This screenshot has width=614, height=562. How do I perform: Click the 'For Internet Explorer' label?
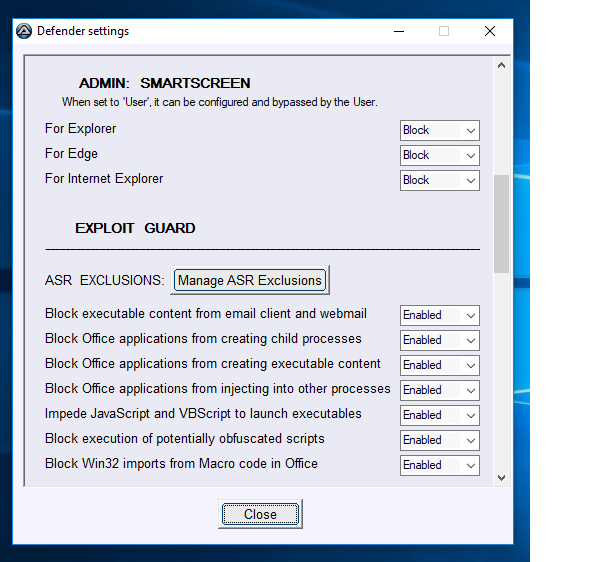coord(104,179)
